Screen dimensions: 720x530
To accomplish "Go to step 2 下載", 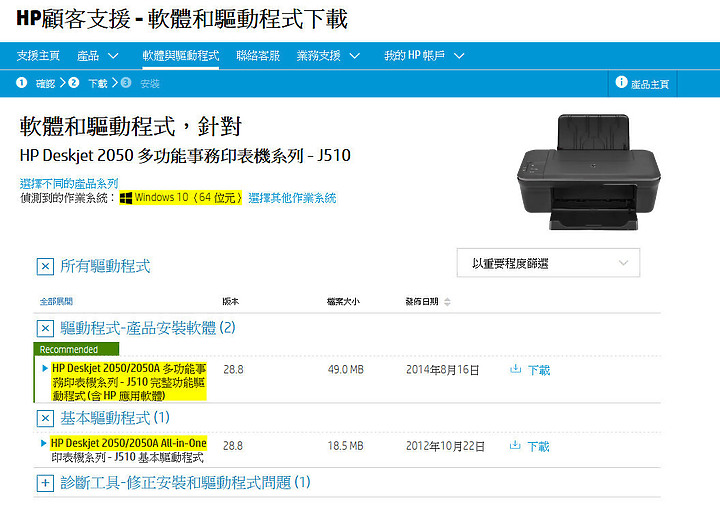I will pos(88,83).
